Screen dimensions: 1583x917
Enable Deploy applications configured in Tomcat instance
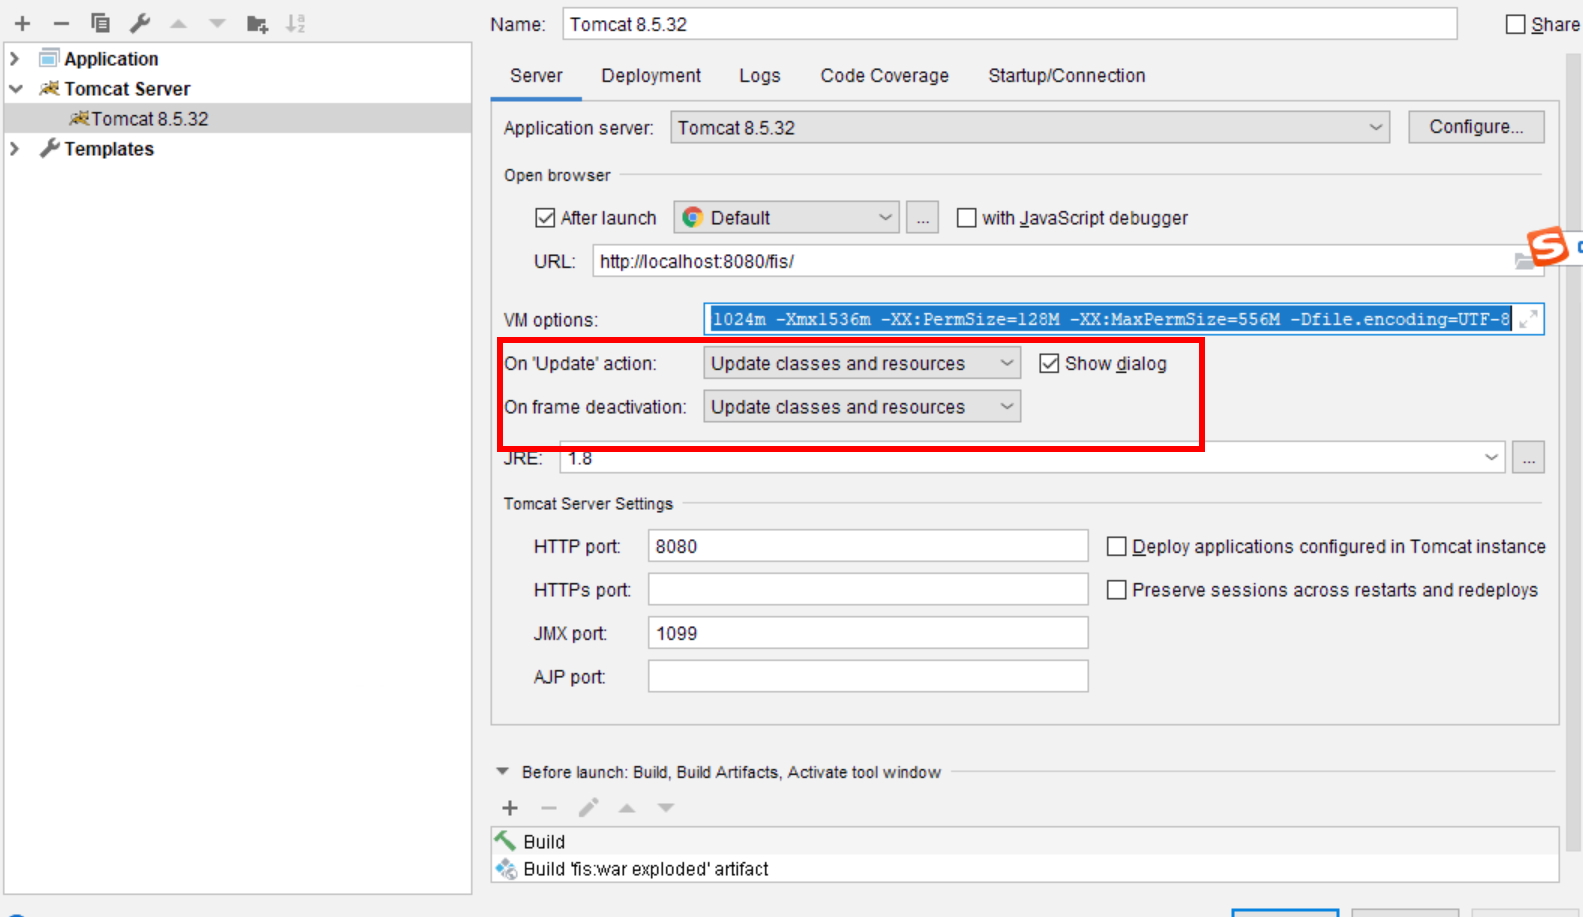pyautogui.click(x=1117, y=547)
